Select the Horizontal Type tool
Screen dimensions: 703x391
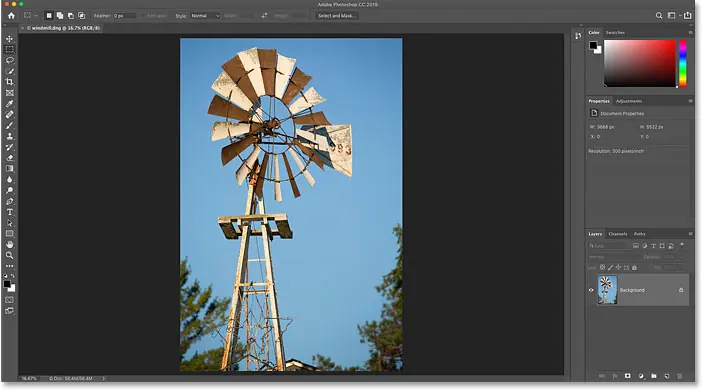pyautogui.click(x=9, y=212)
